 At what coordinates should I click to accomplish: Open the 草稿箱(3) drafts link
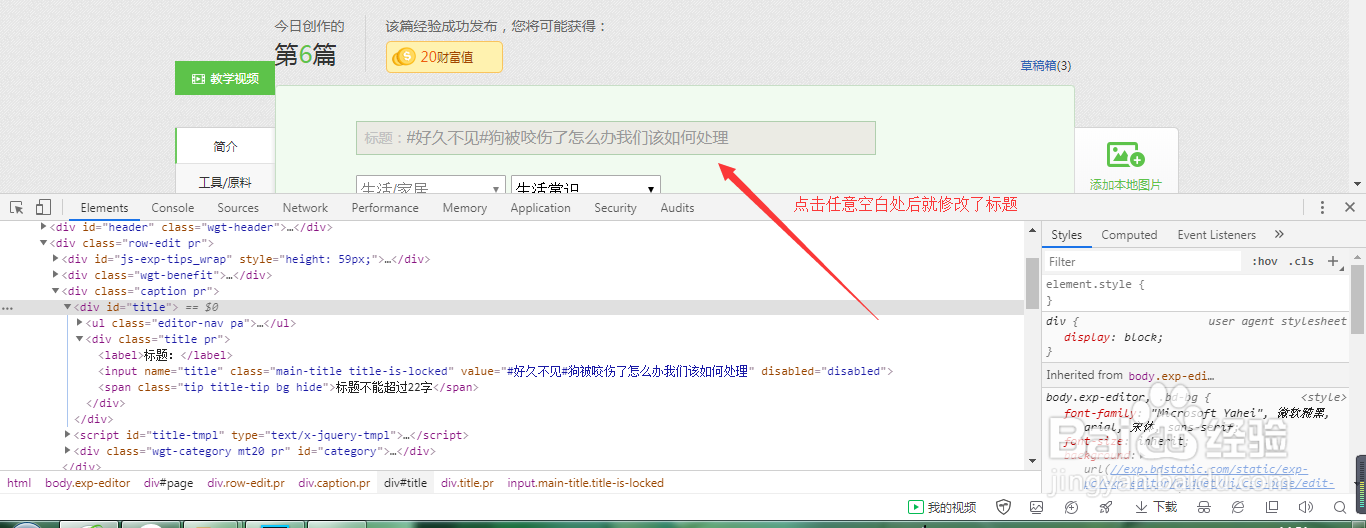[x=1045, y=66]
